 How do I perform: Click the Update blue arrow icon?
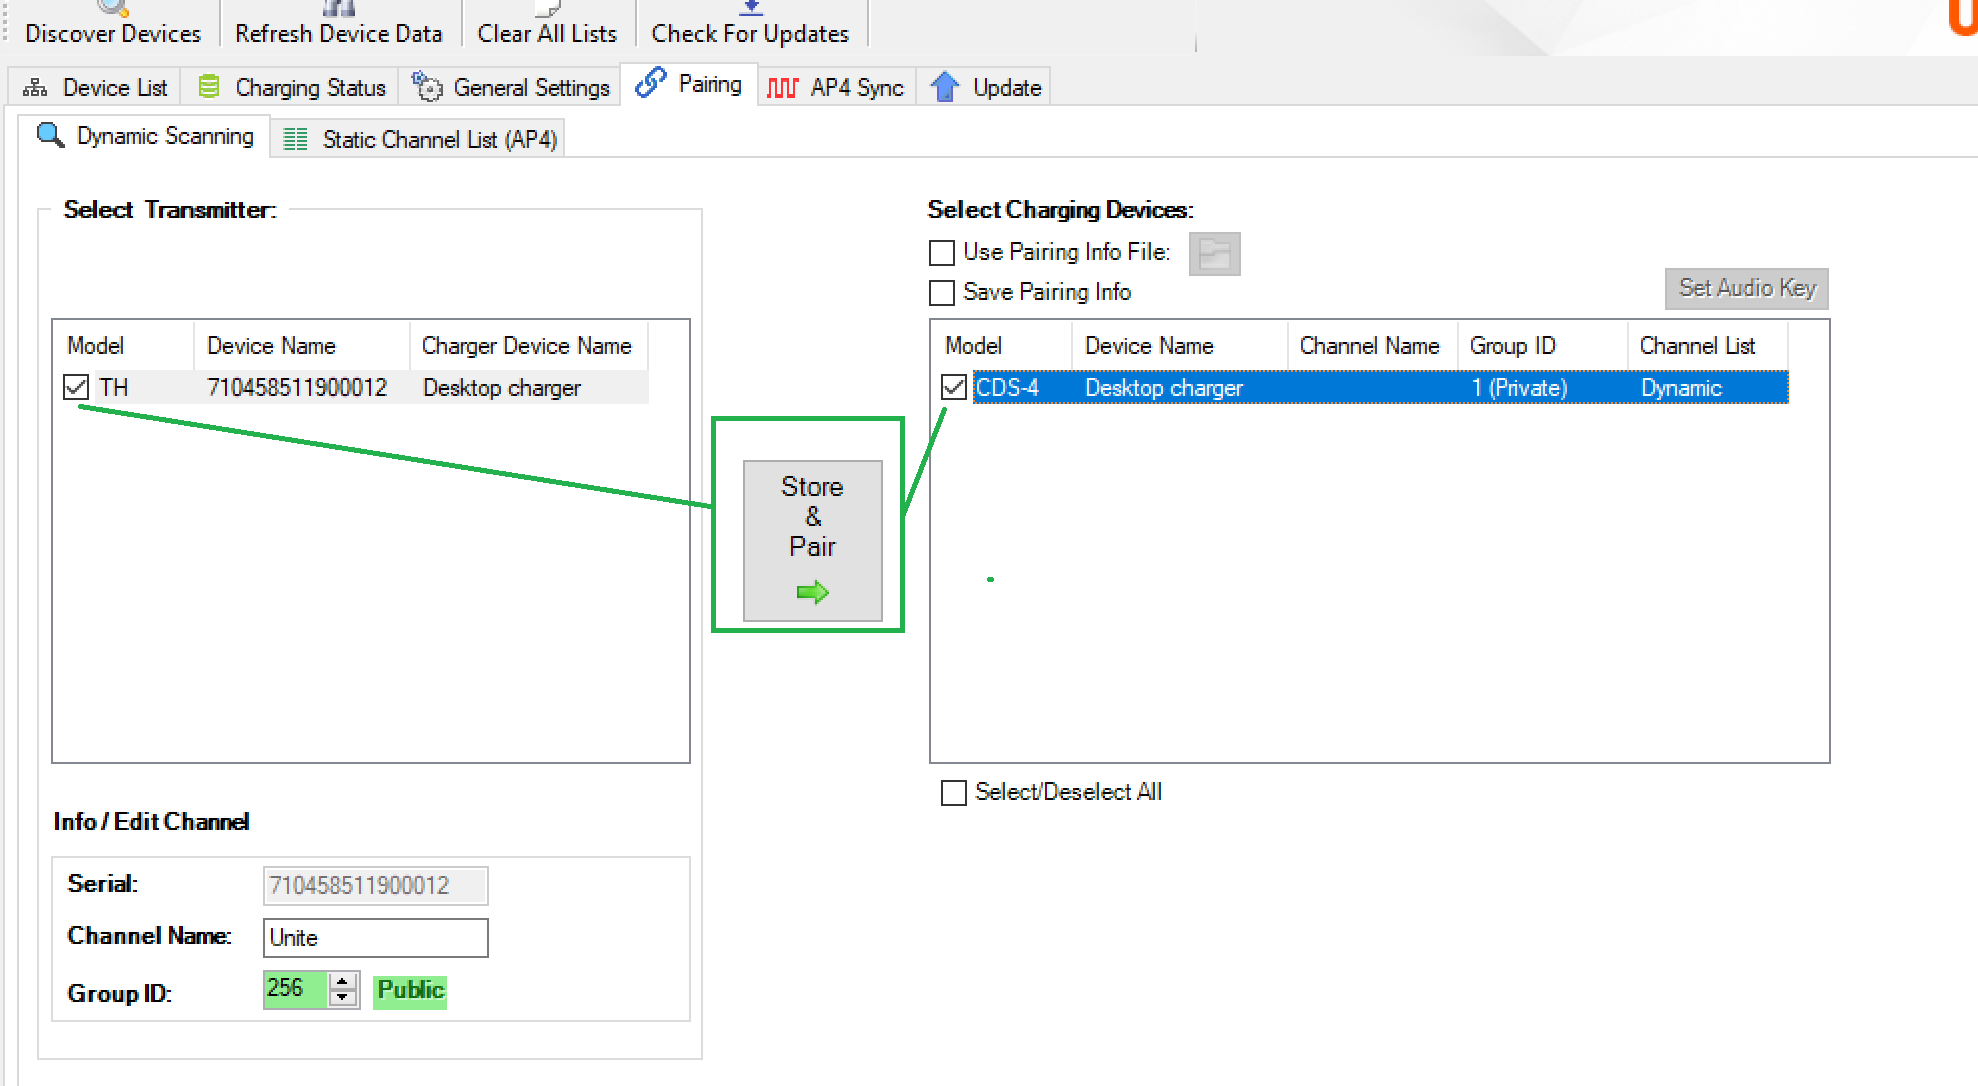[944, 87]
